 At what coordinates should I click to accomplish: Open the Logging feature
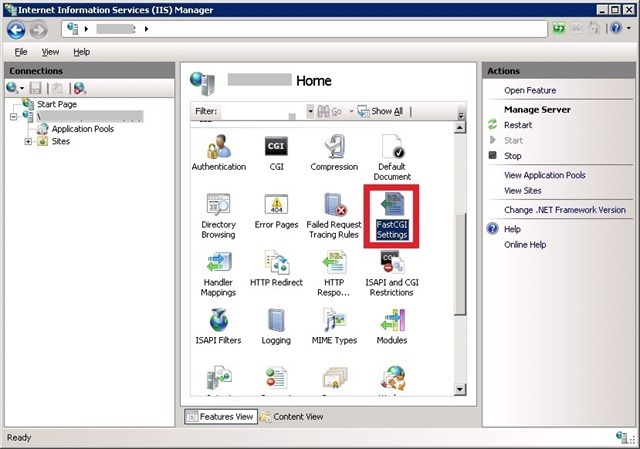276,327
